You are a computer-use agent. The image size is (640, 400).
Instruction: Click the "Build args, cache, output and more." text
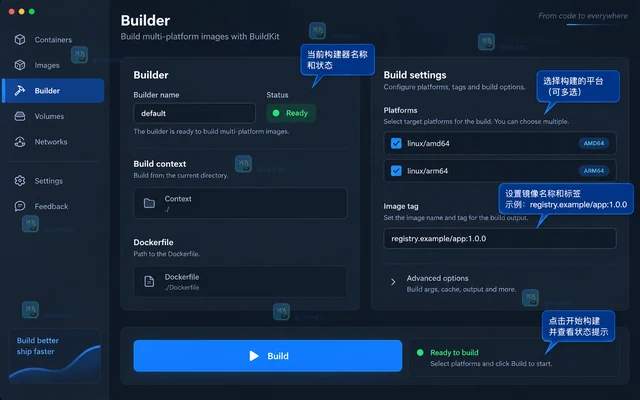[x=461, y=289]
